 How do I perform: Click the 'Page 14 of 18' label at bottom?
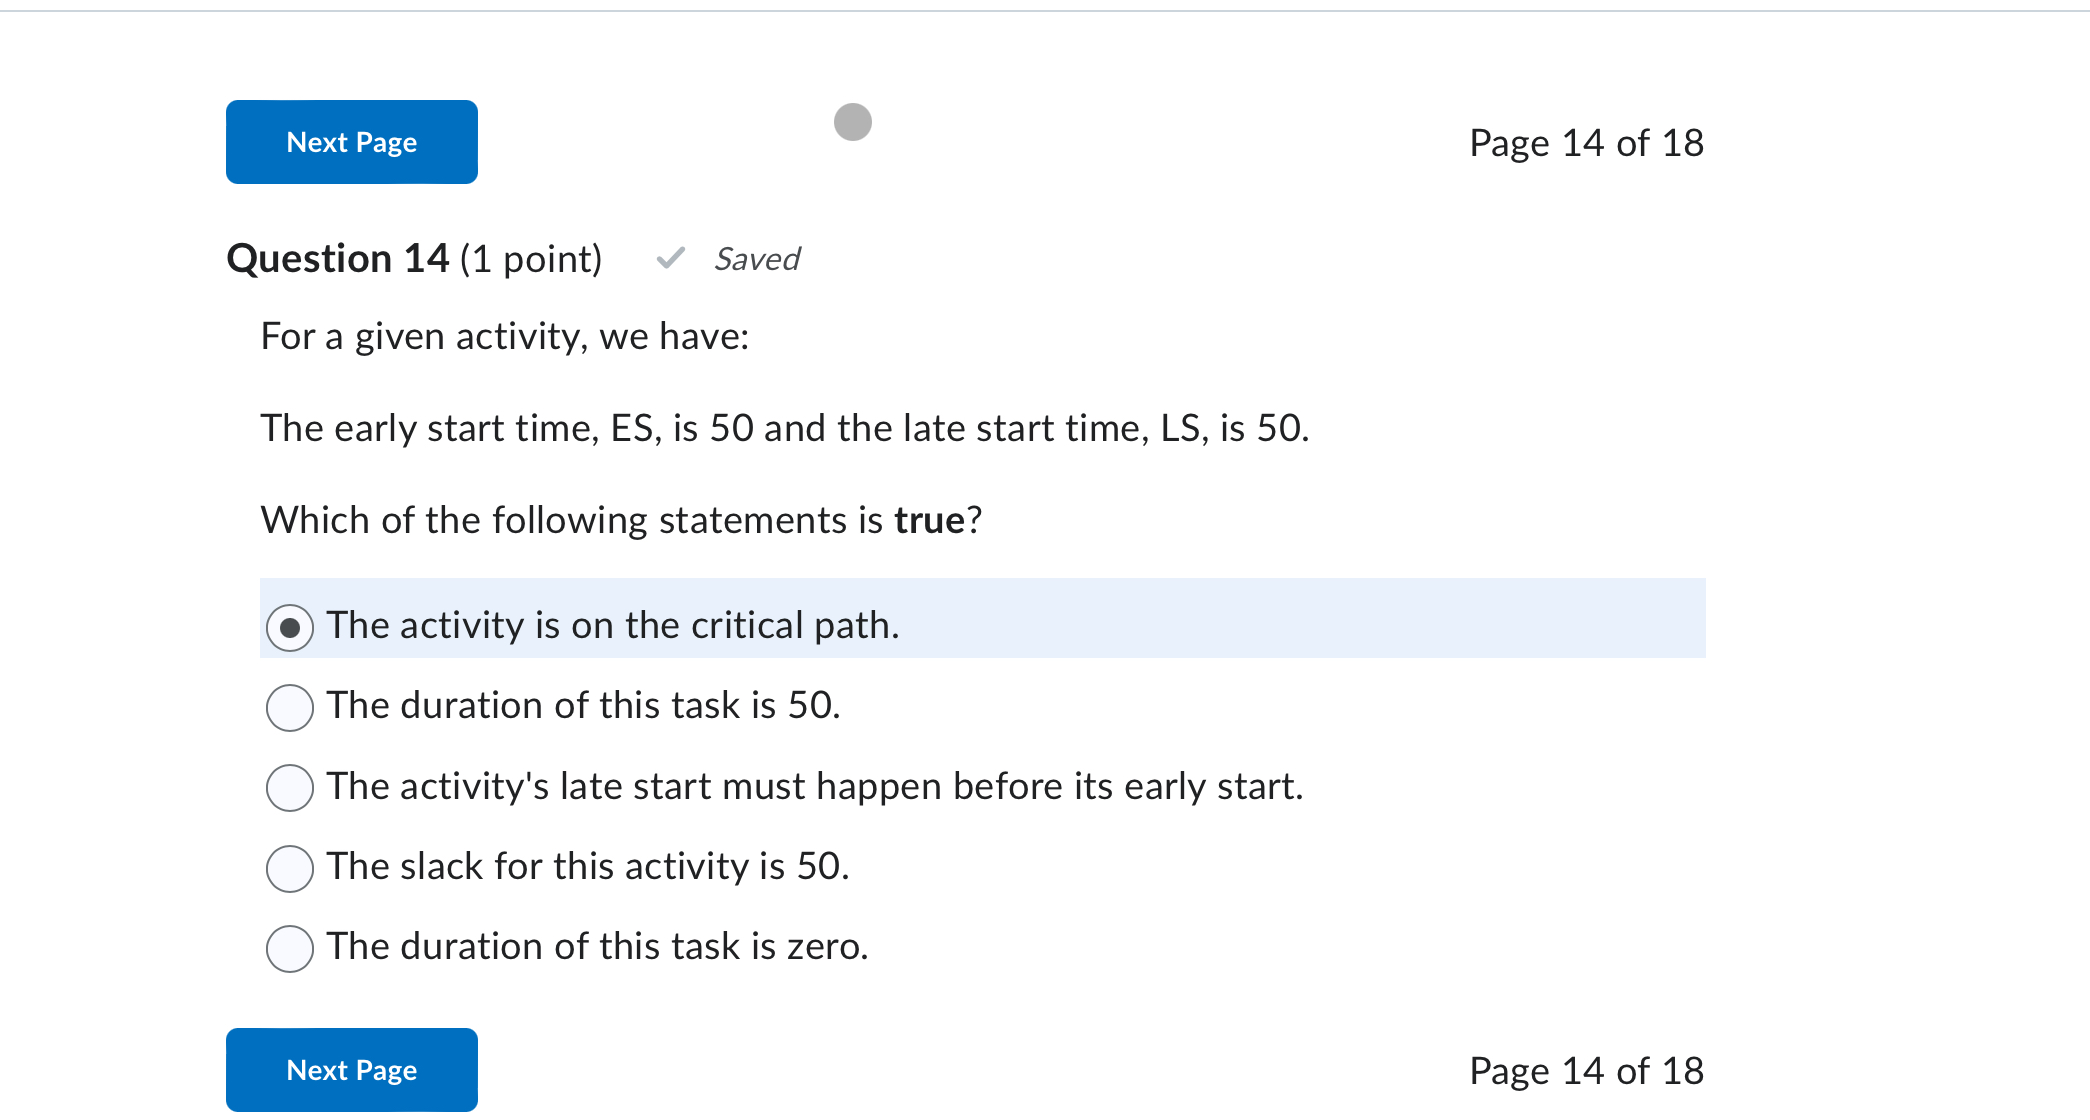pos(1586,1070)
